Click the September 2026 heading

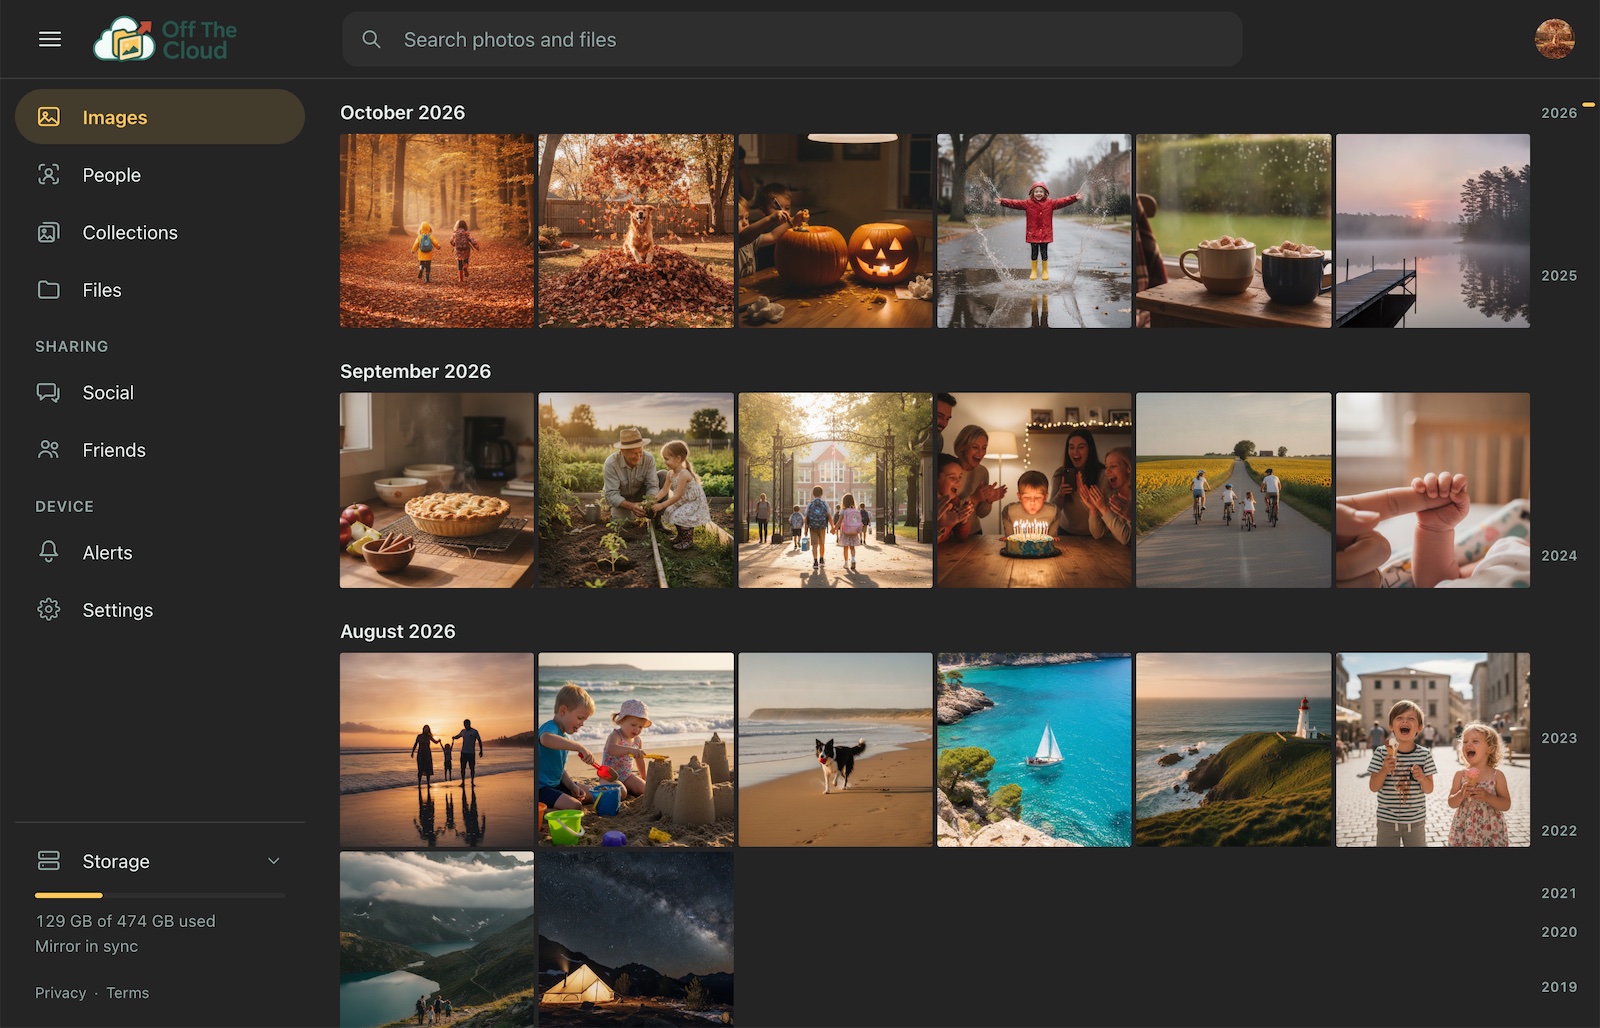[x=416, y=372]
